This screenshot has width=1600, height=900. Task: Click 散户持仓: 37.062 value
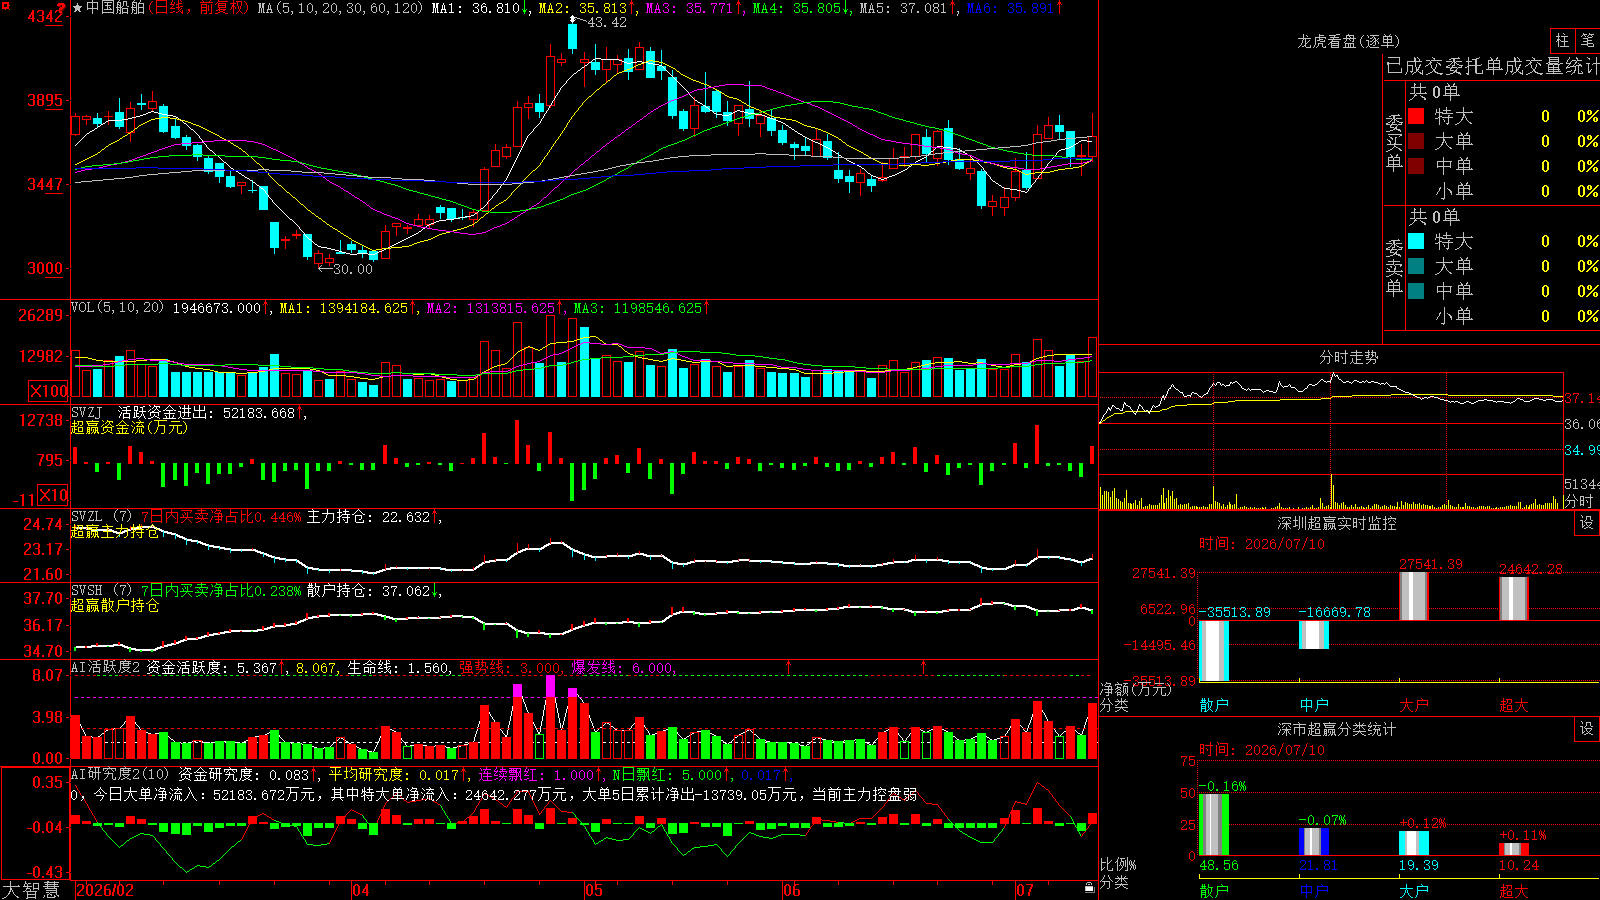tap(368, 591)
